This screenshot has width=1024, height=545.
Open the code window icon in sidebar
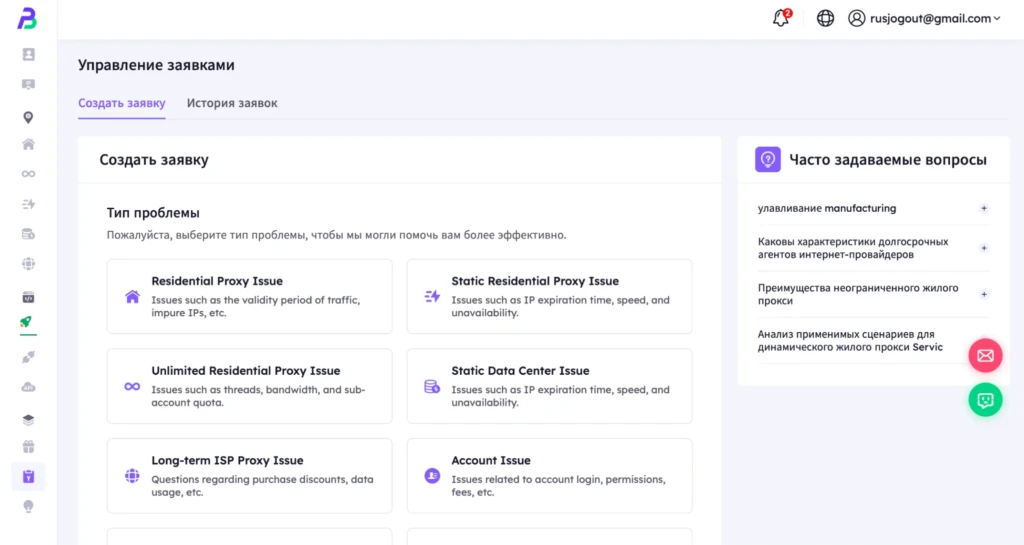coord(28,298)
